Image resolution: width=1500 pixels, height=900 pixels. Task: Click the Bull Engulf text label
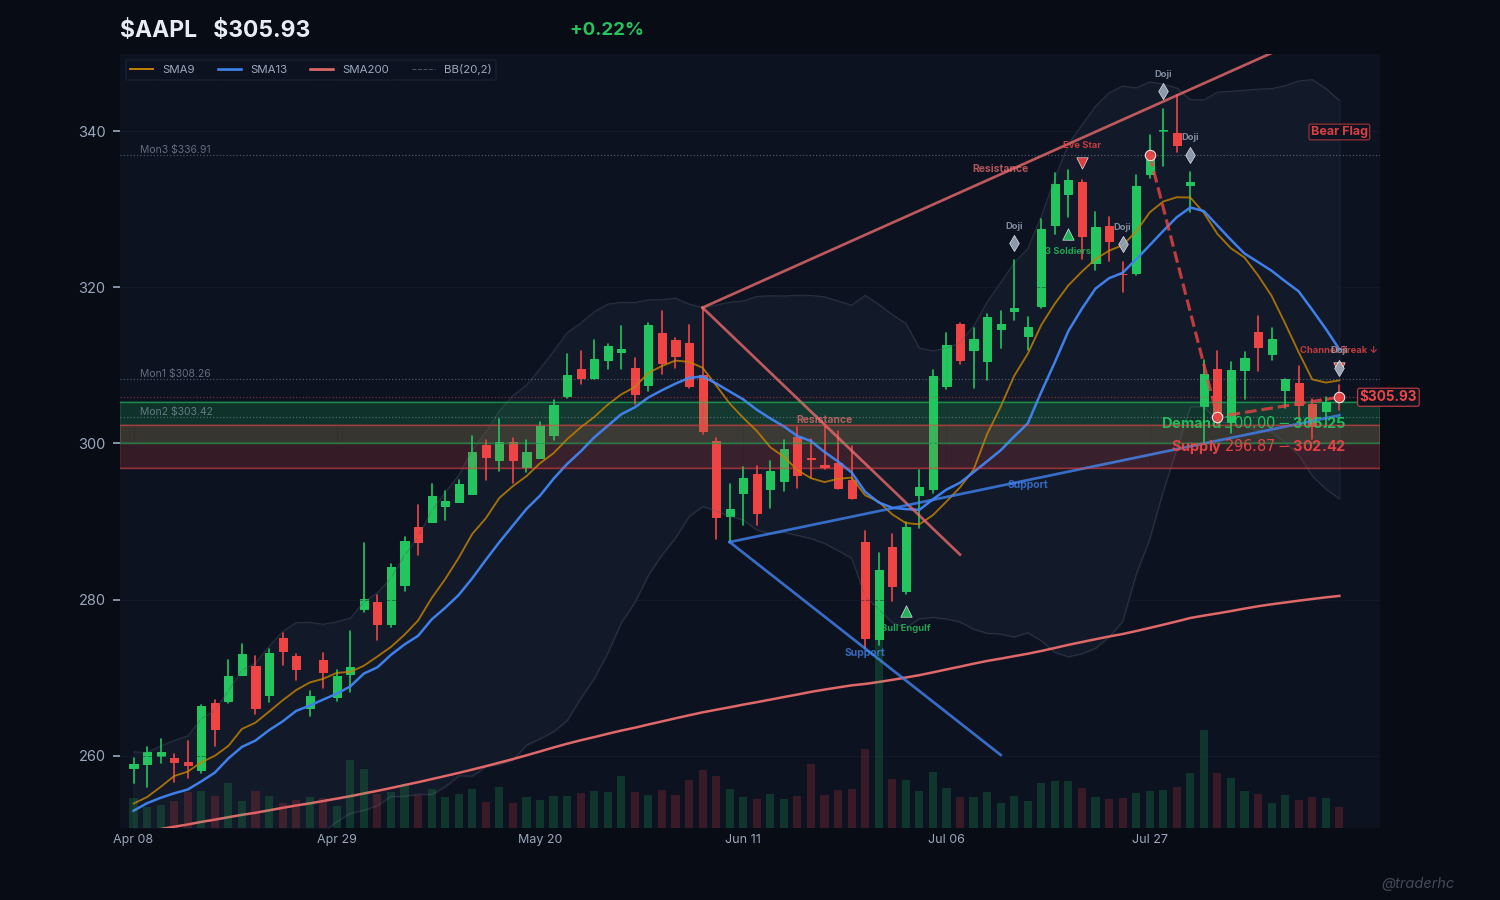coord(906,628)
